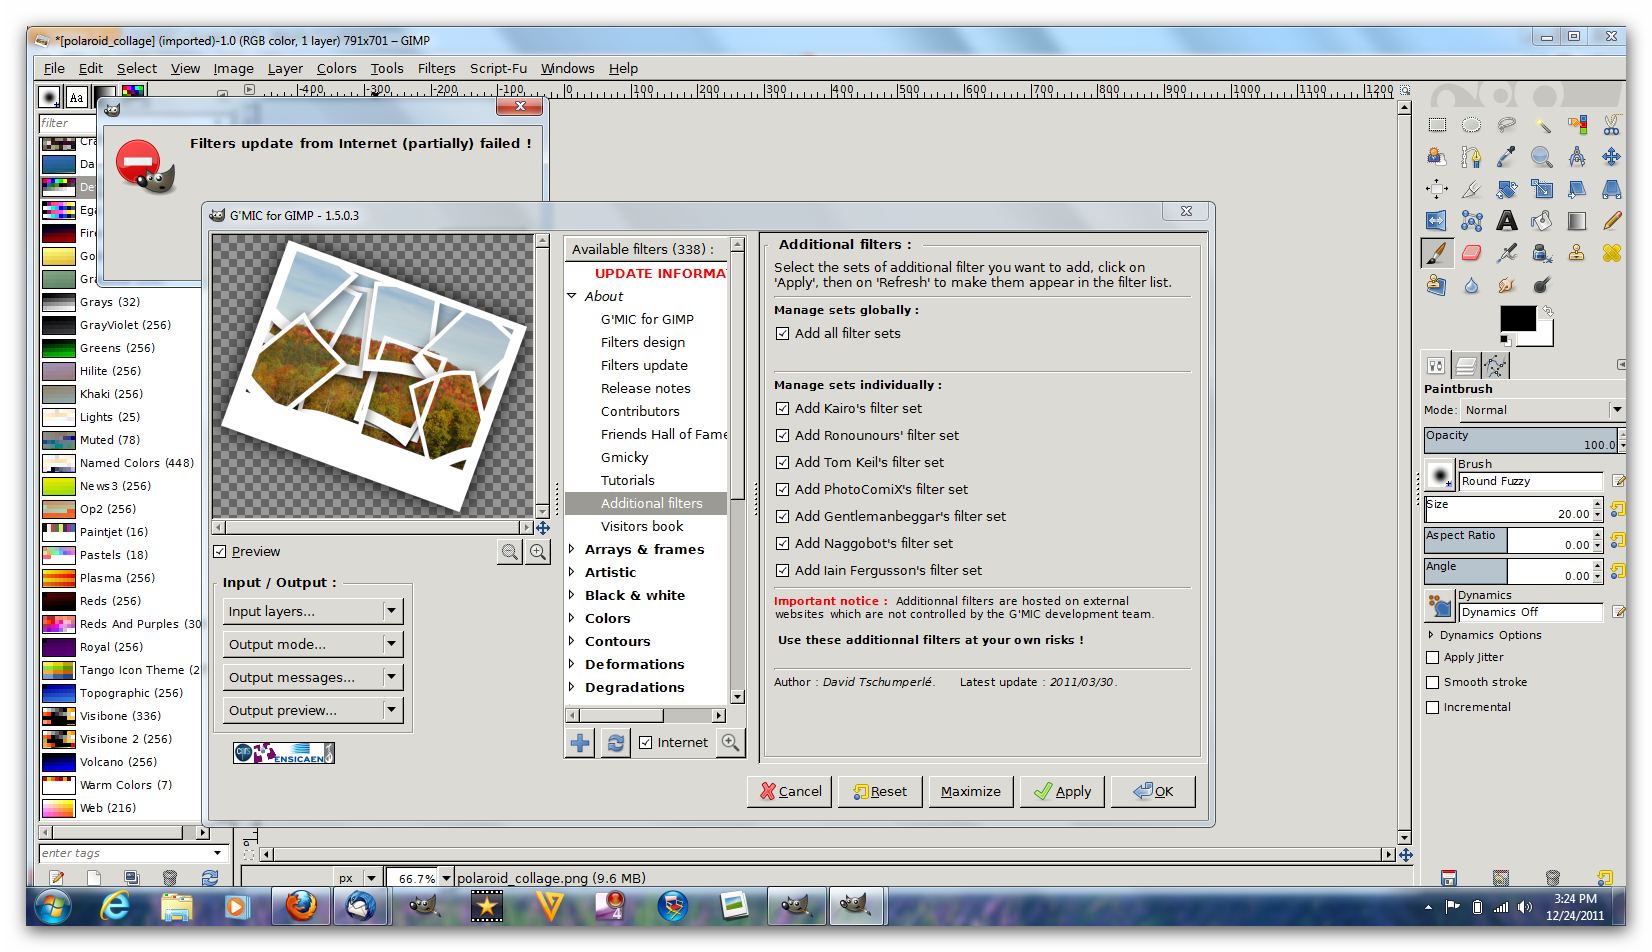Choose the Move tool in toolbox
This screenshot has width=1652, height=952.
click(x=1611, y=157)
